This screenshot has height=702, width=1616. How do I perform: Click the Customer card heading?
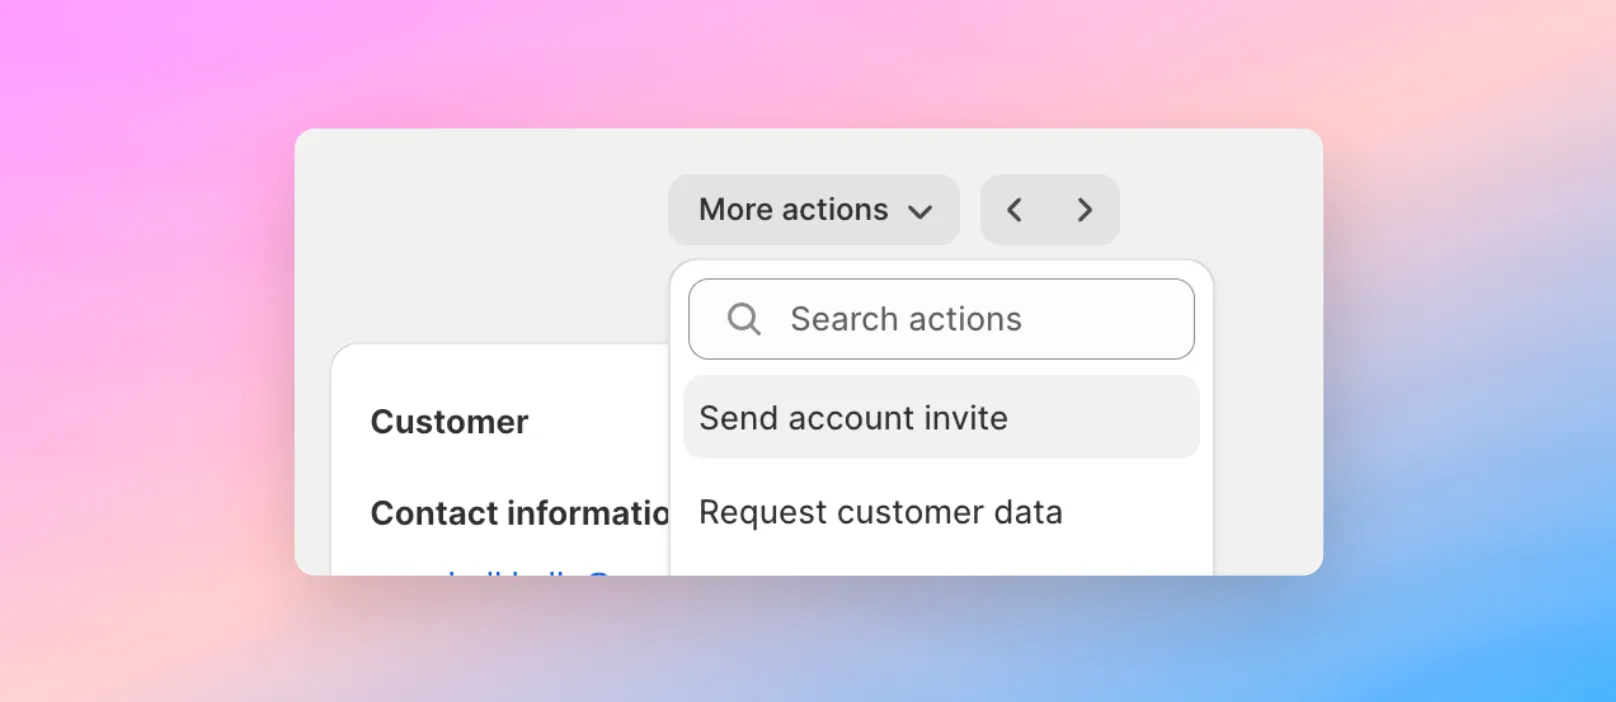(x=449, y=422)
